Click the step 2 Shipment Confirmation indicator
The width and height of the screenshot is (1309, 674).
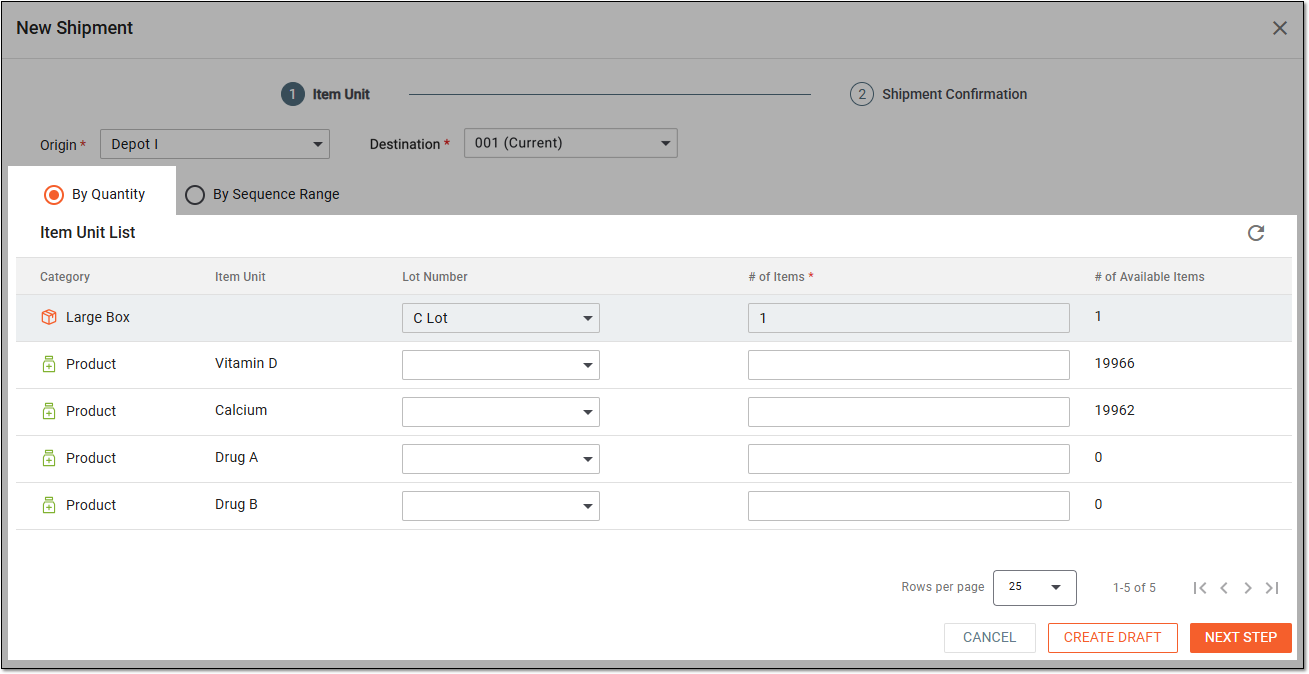[x=939, y=94]
